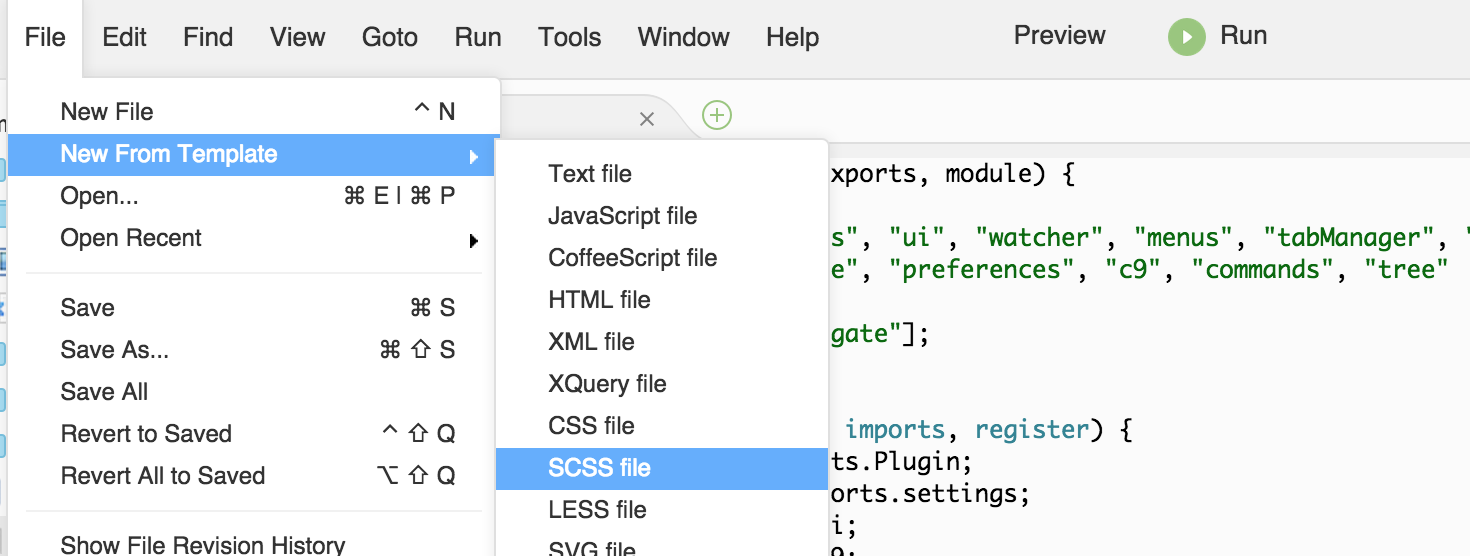Viewport: 1470px width, 556px height.
Task: Open the Run menu in menu bar
Action: point(478,37)
